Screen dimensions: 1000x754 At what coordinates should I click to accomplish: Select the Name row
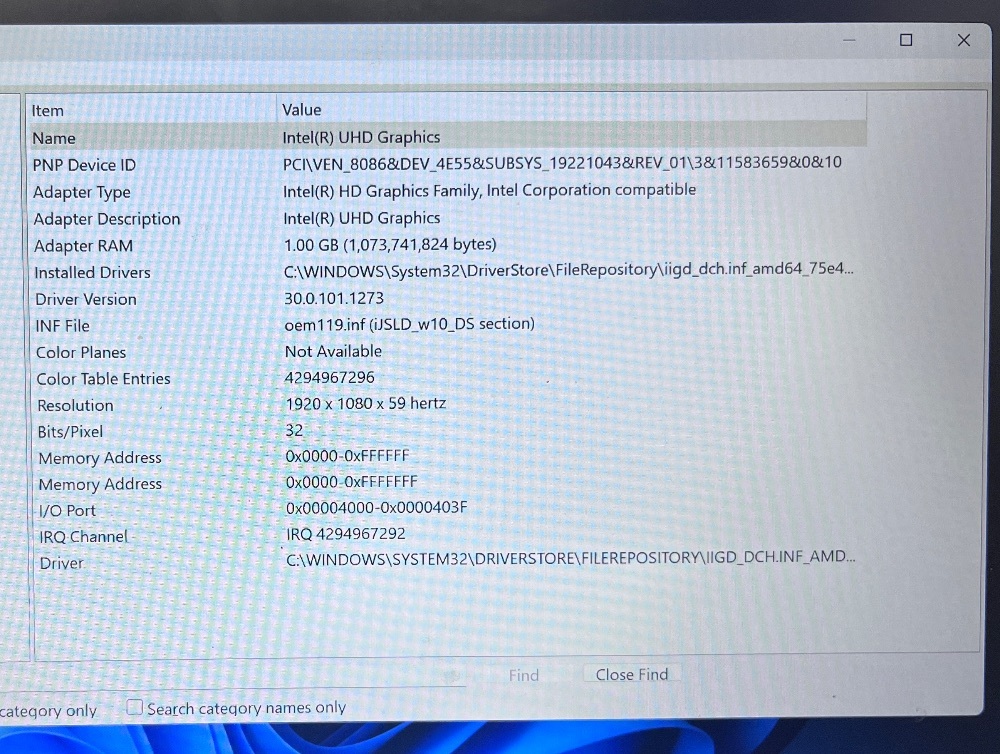coord(448,137)
